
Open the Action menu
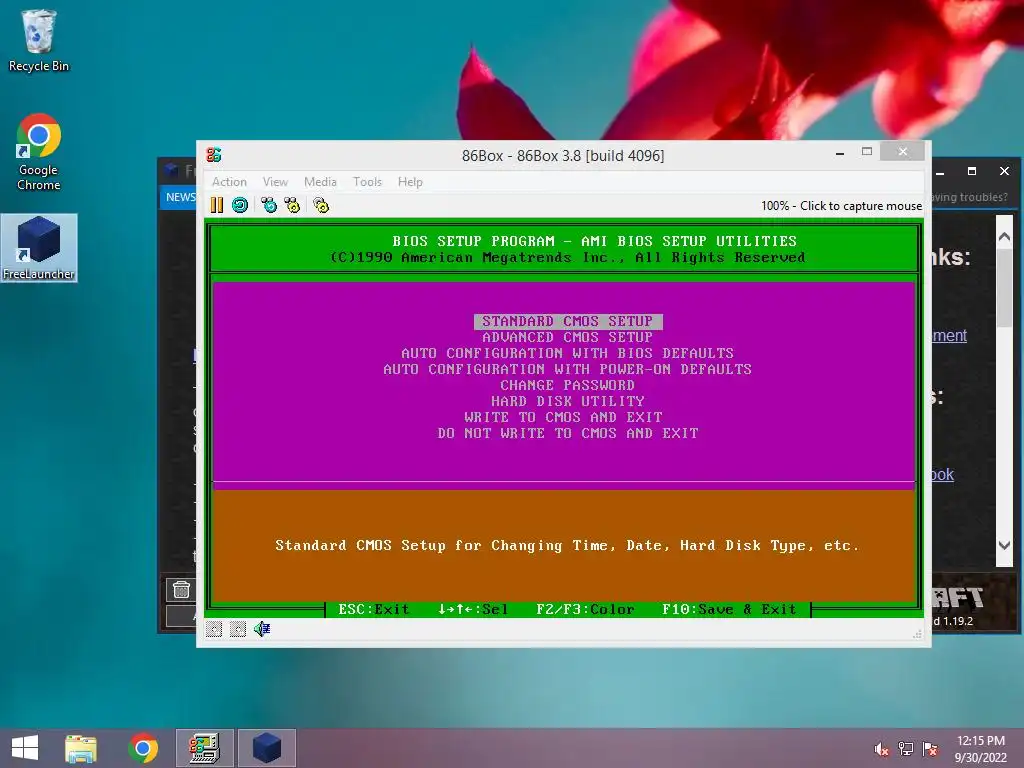229,182
